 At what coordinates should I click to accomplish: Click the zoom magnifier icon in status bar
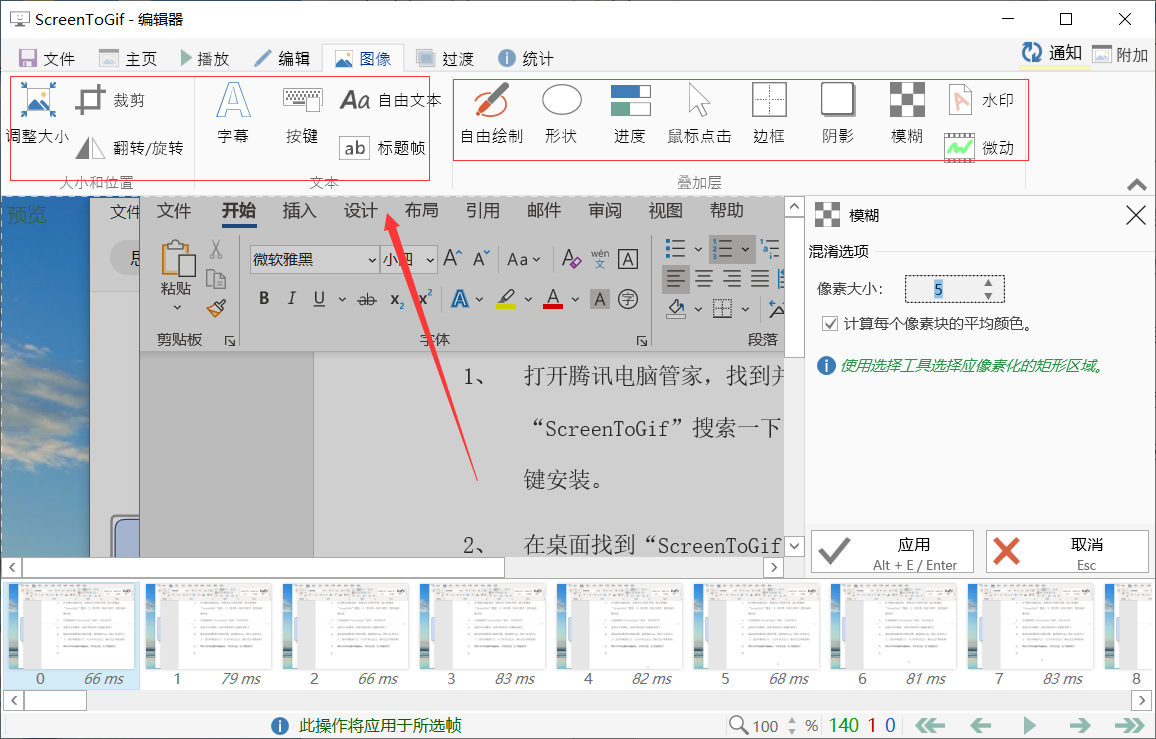coord(738,725)
